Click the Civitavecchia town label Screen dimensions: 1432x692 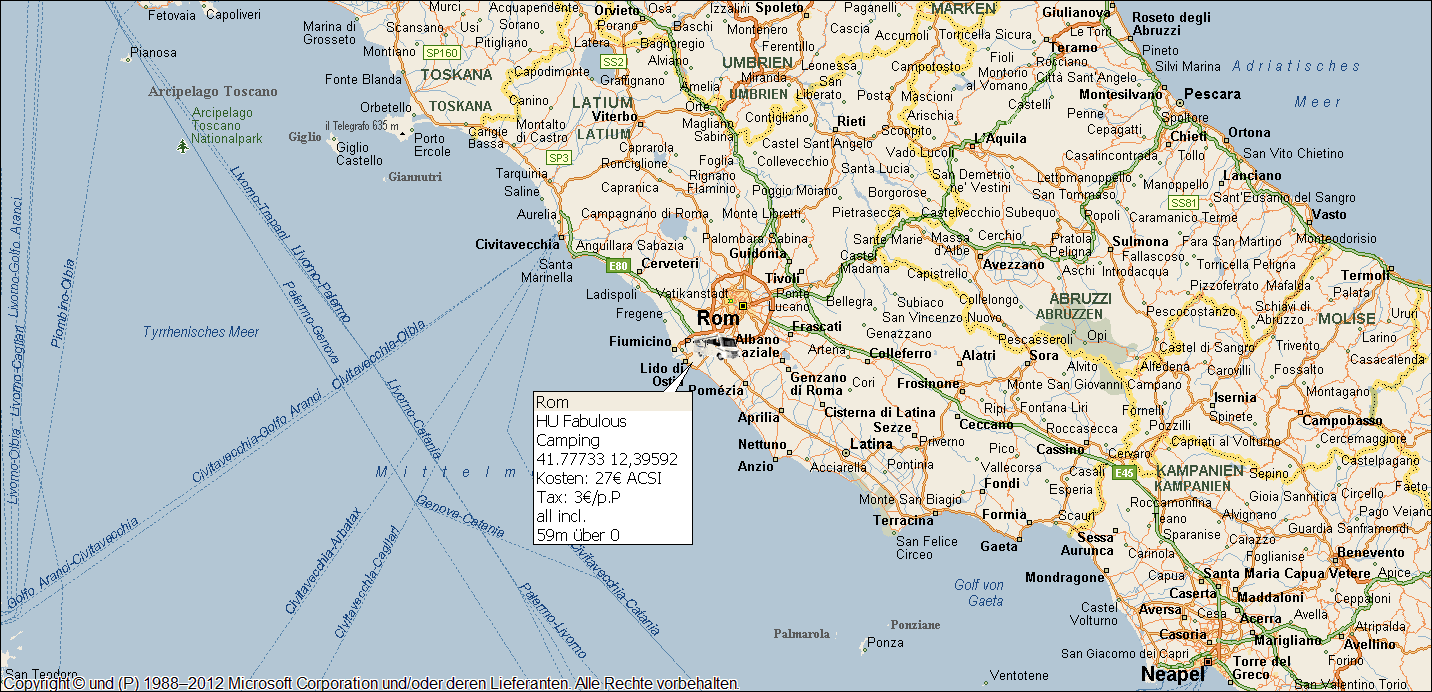(x=517, y=244)
